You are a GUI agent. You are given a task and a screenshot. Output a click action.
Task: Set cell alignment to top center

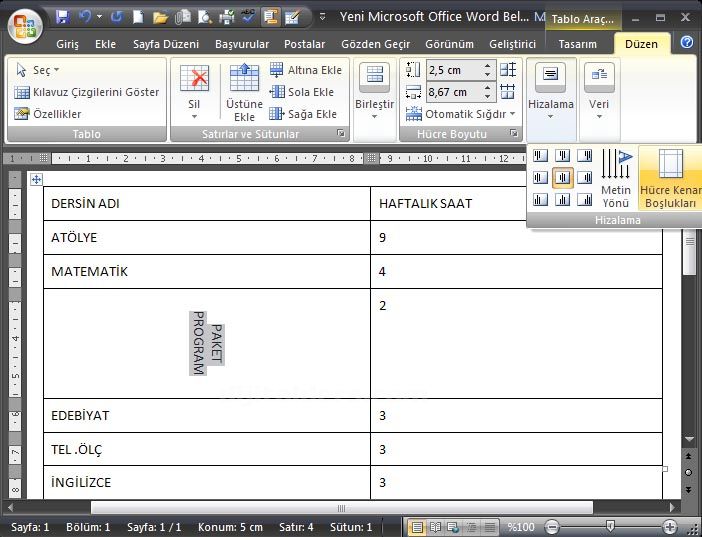click(x=562, y=156)
